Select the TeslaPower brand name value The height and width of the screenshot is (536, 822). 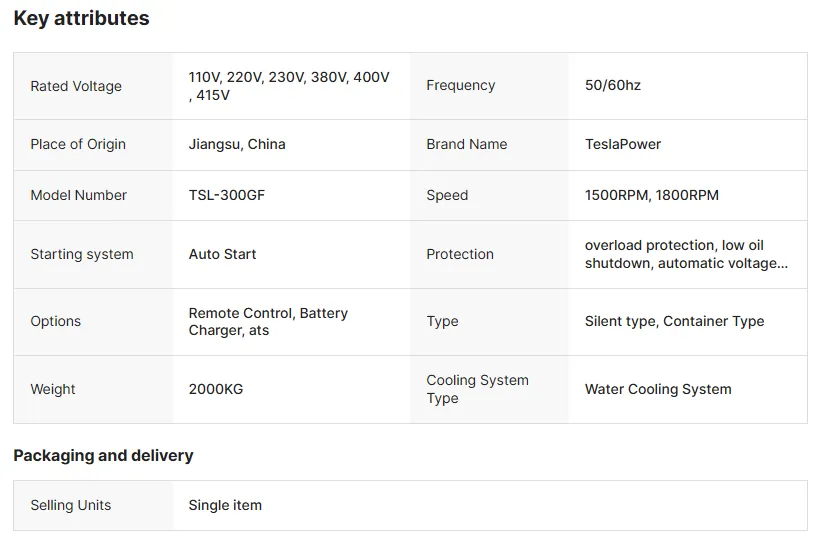[x=623, y=144]
